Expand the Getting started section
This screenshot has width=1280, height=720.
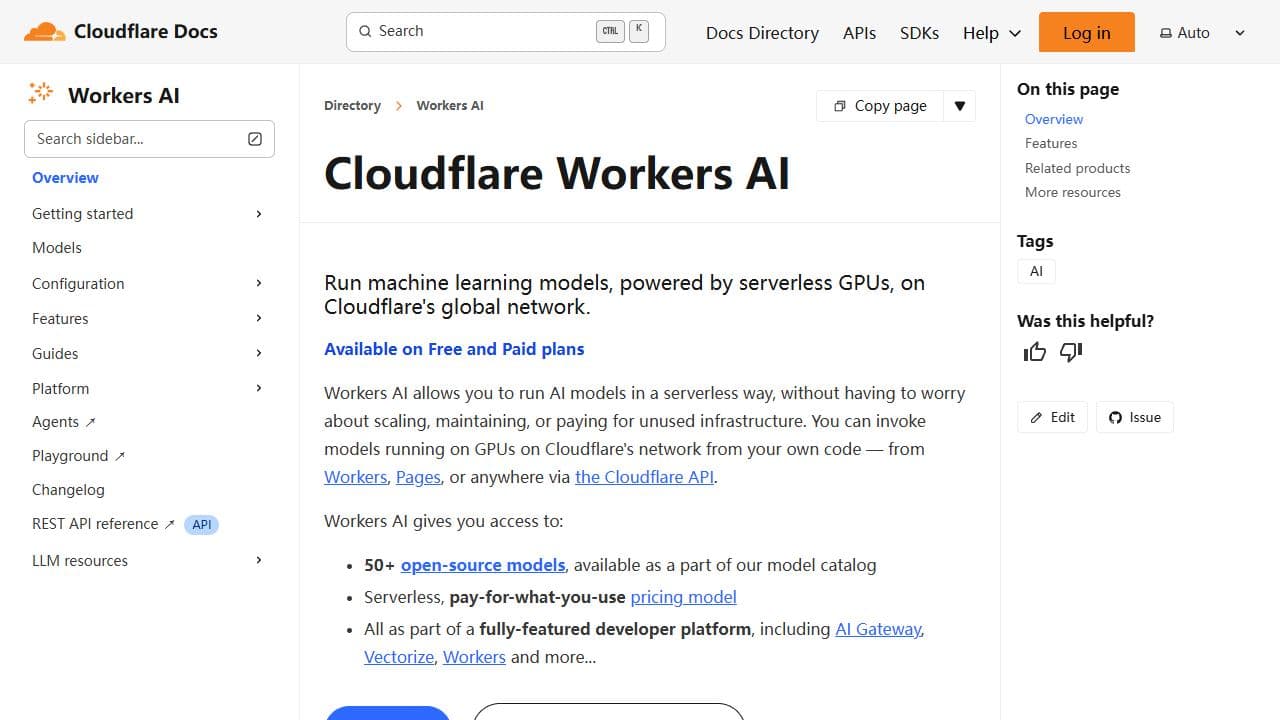259,213
